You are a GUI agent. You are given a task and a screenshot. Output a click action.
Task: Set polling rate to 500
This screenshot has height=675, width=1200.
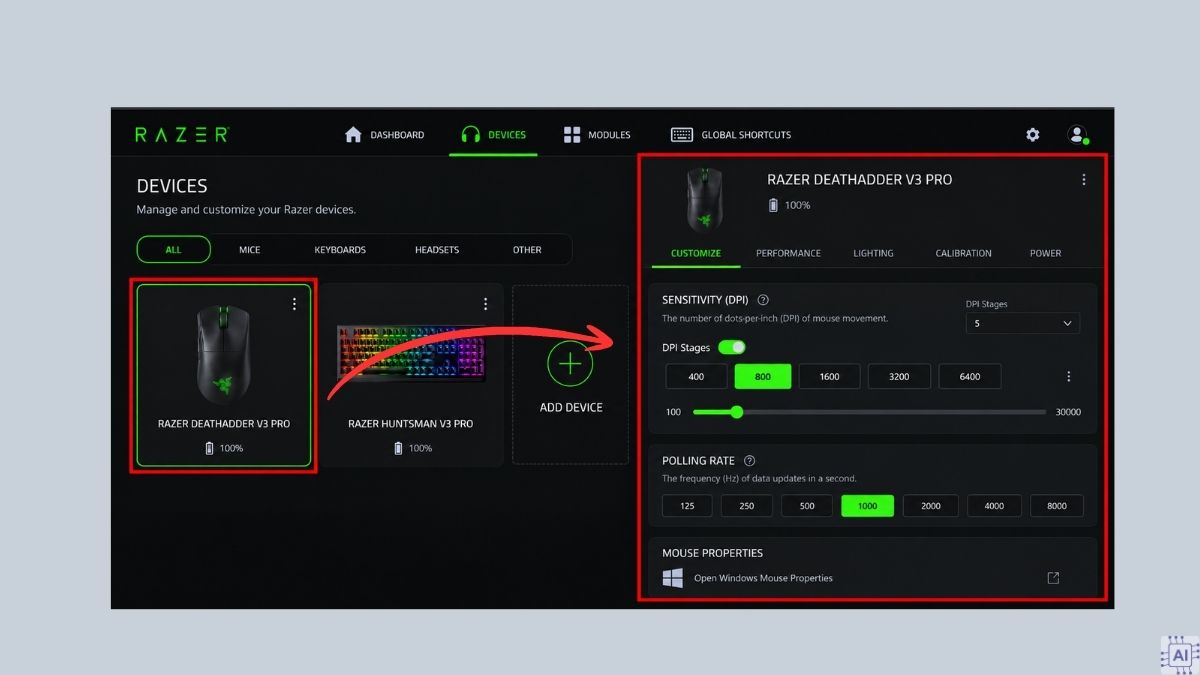(807, 506)
